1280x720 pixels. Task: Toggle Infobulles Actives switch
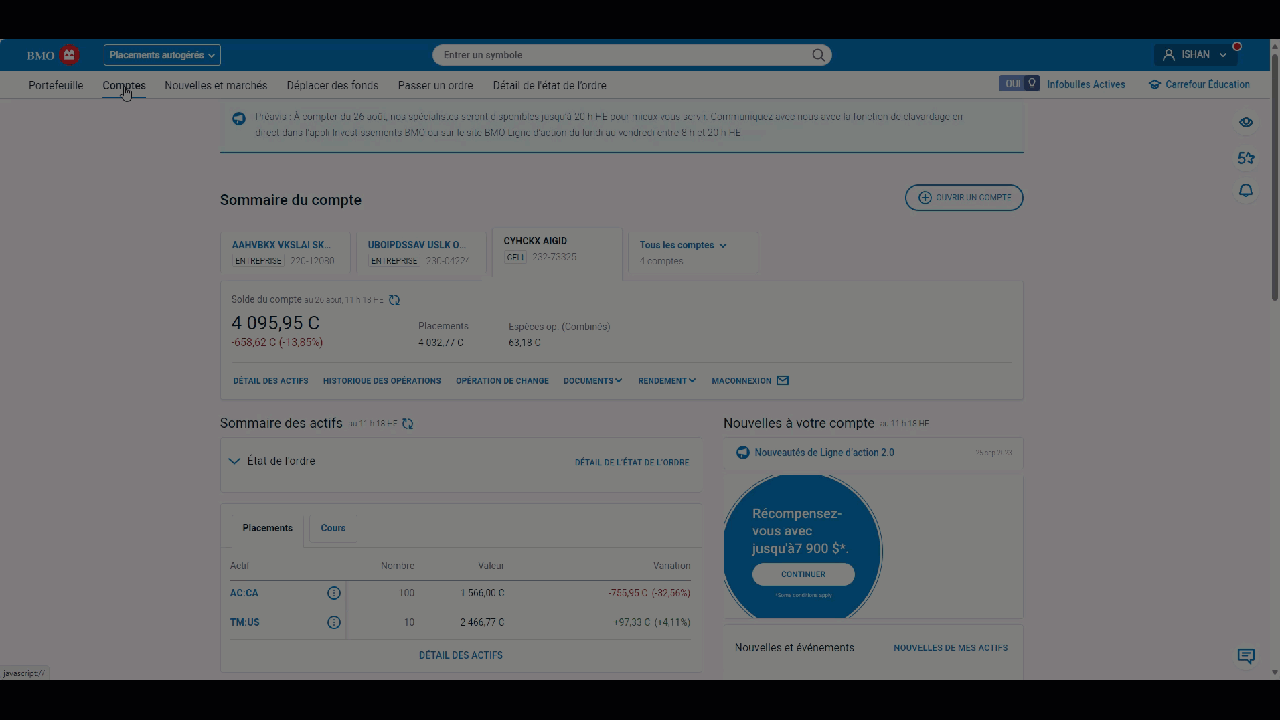(1019, 84)
